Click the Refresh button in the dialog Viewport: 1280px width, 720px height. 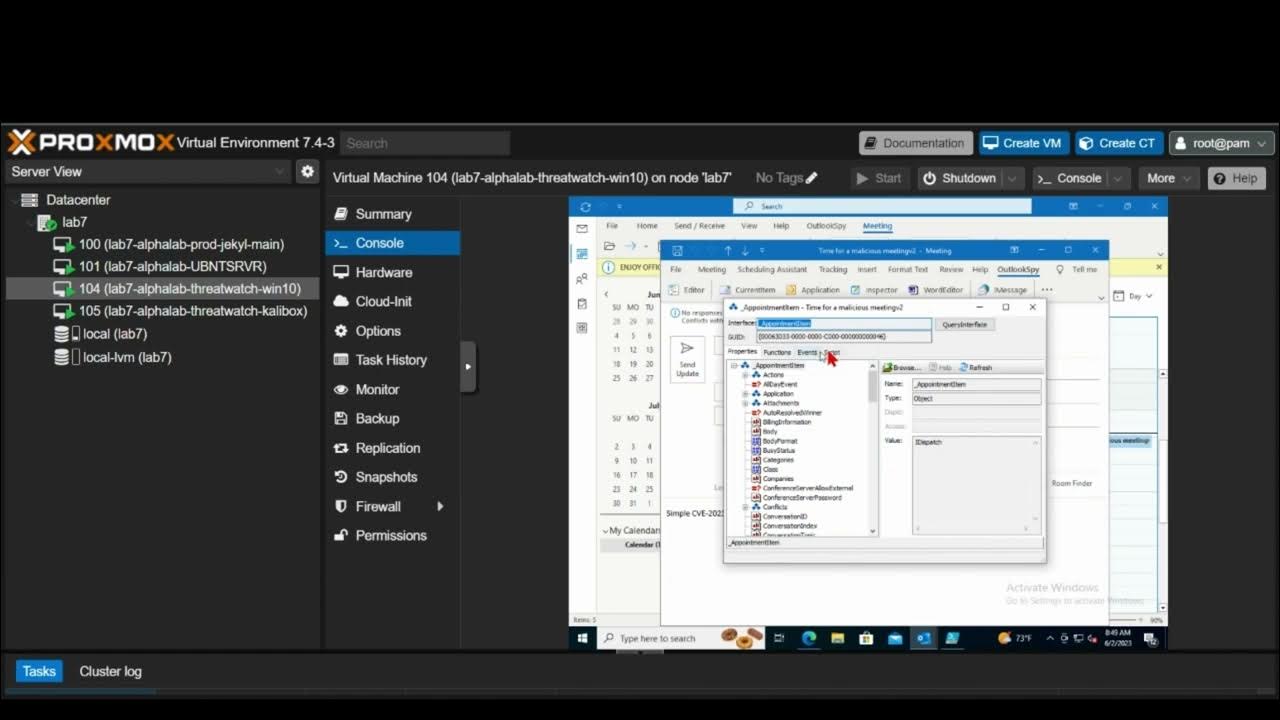(975, 367)
